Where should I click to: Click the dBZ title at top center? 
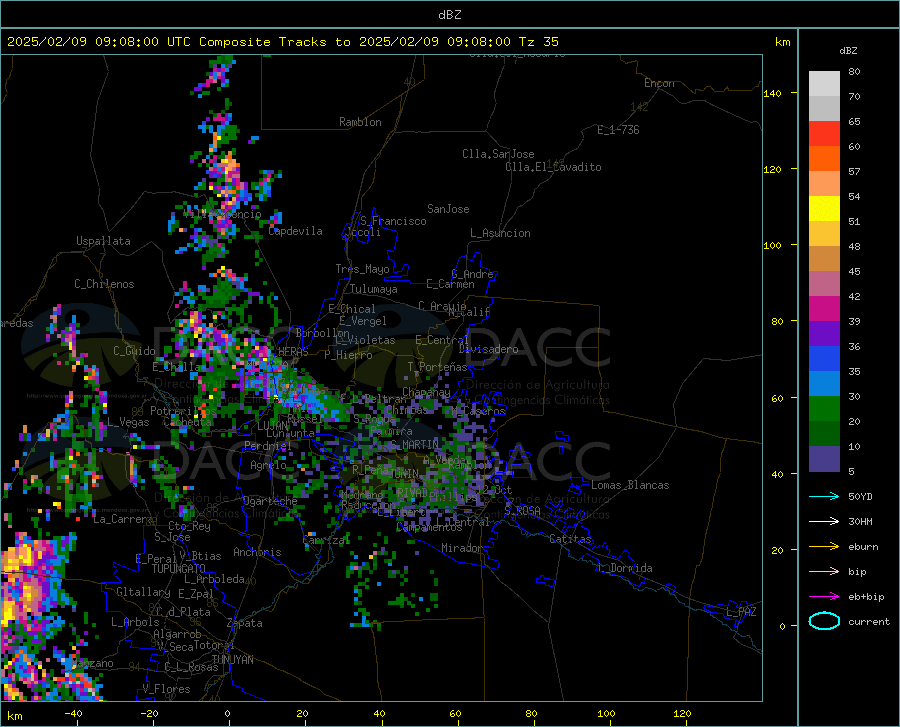coord(449,15)
